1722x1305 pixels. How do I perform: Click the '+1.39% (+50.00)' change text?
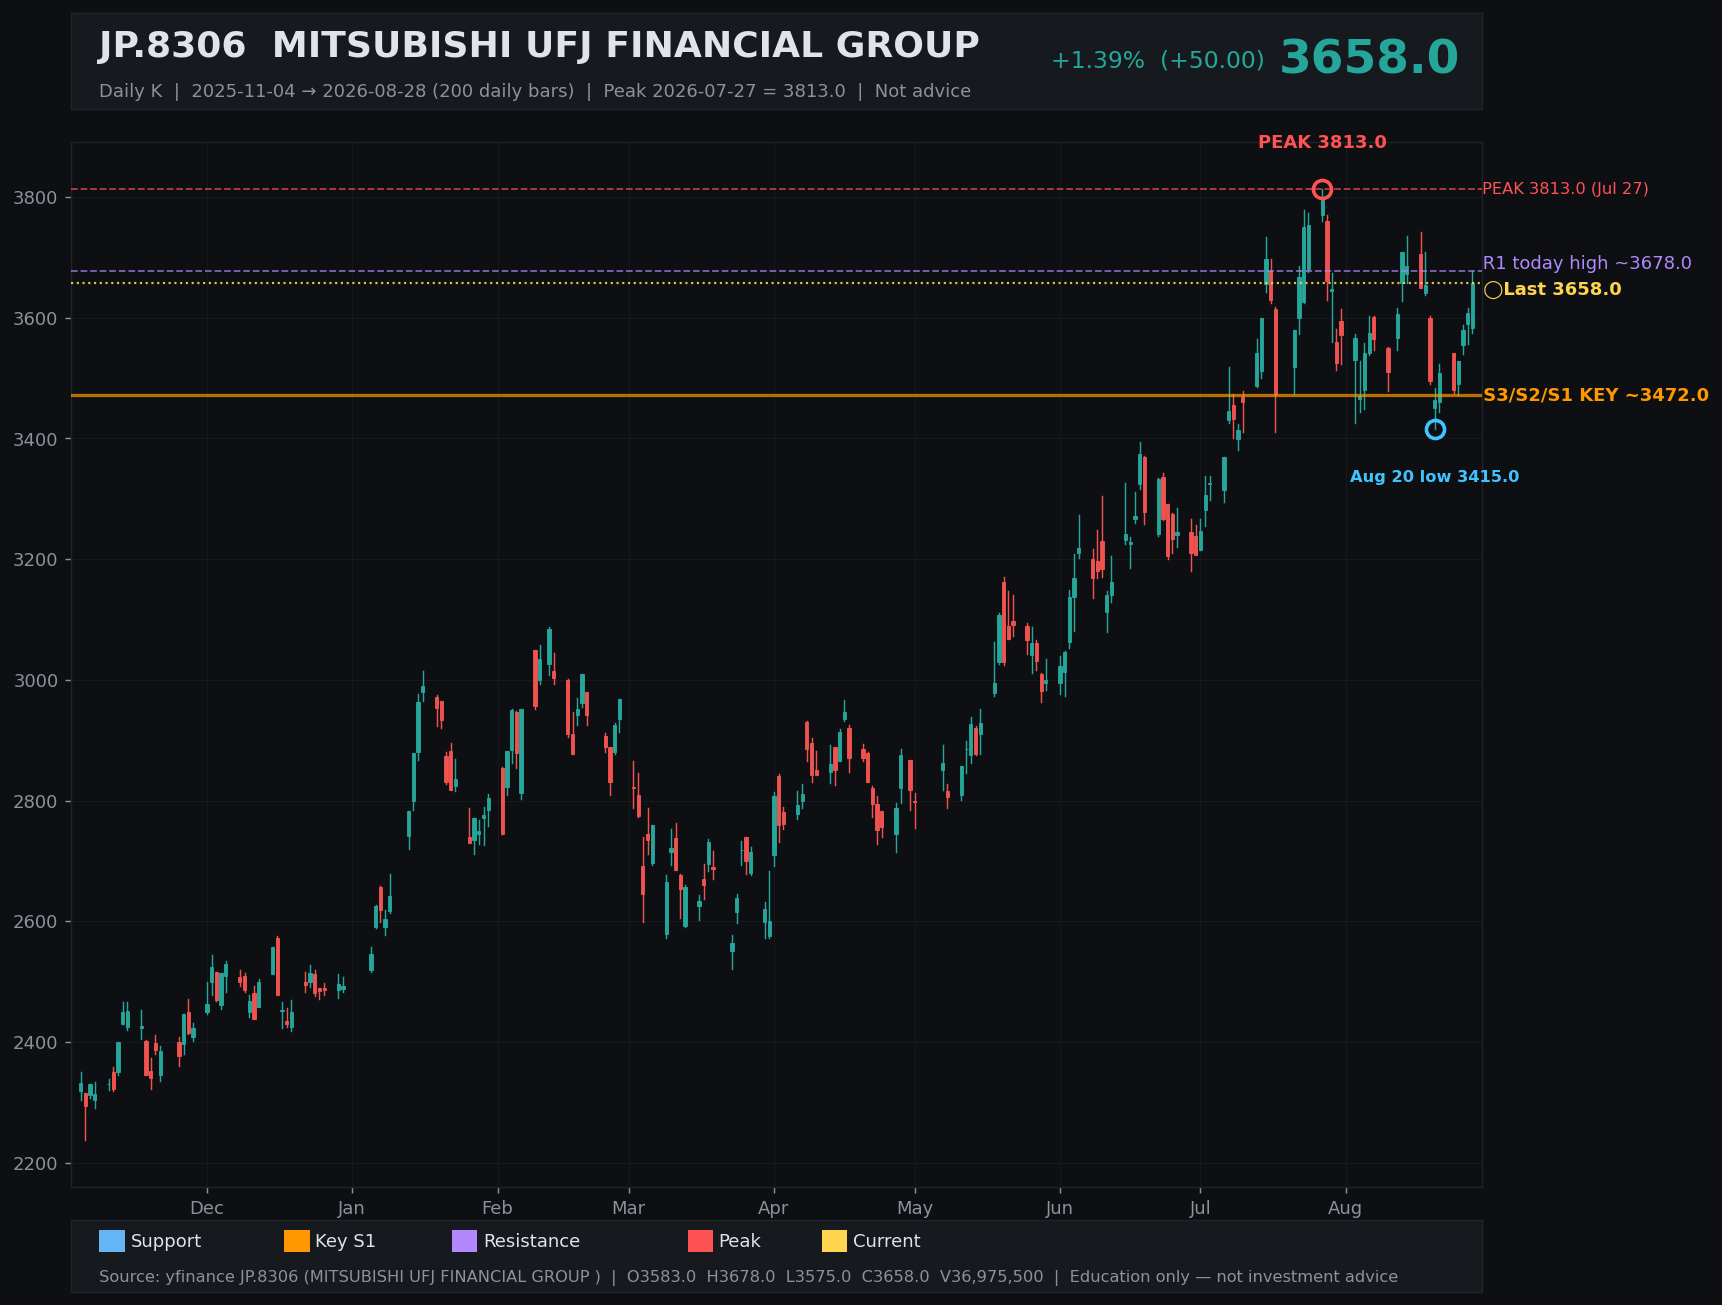click(x=1157, y=60)
